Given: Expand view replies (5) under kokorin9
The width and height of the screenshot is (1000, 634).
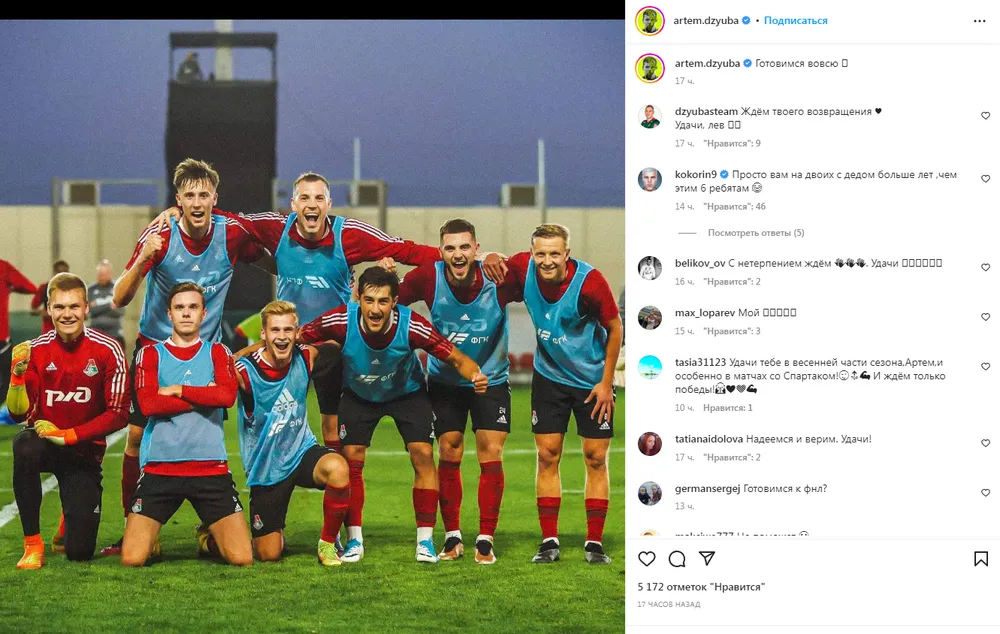Looking at the screenshot, I should click(756, 233).
